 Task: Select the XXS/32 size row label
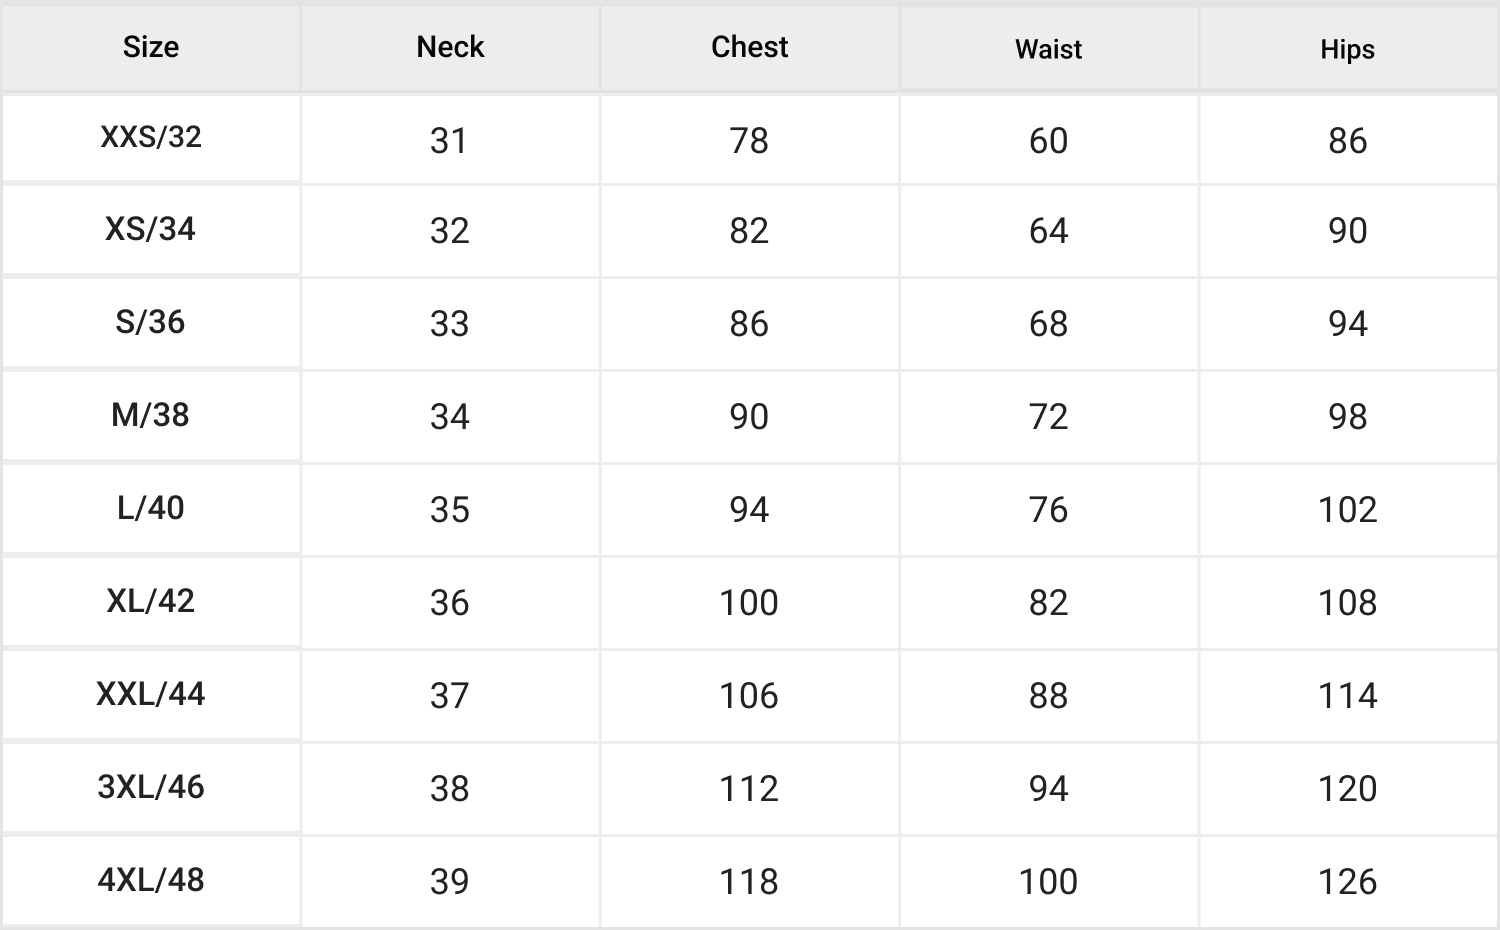tap(151, 137)
